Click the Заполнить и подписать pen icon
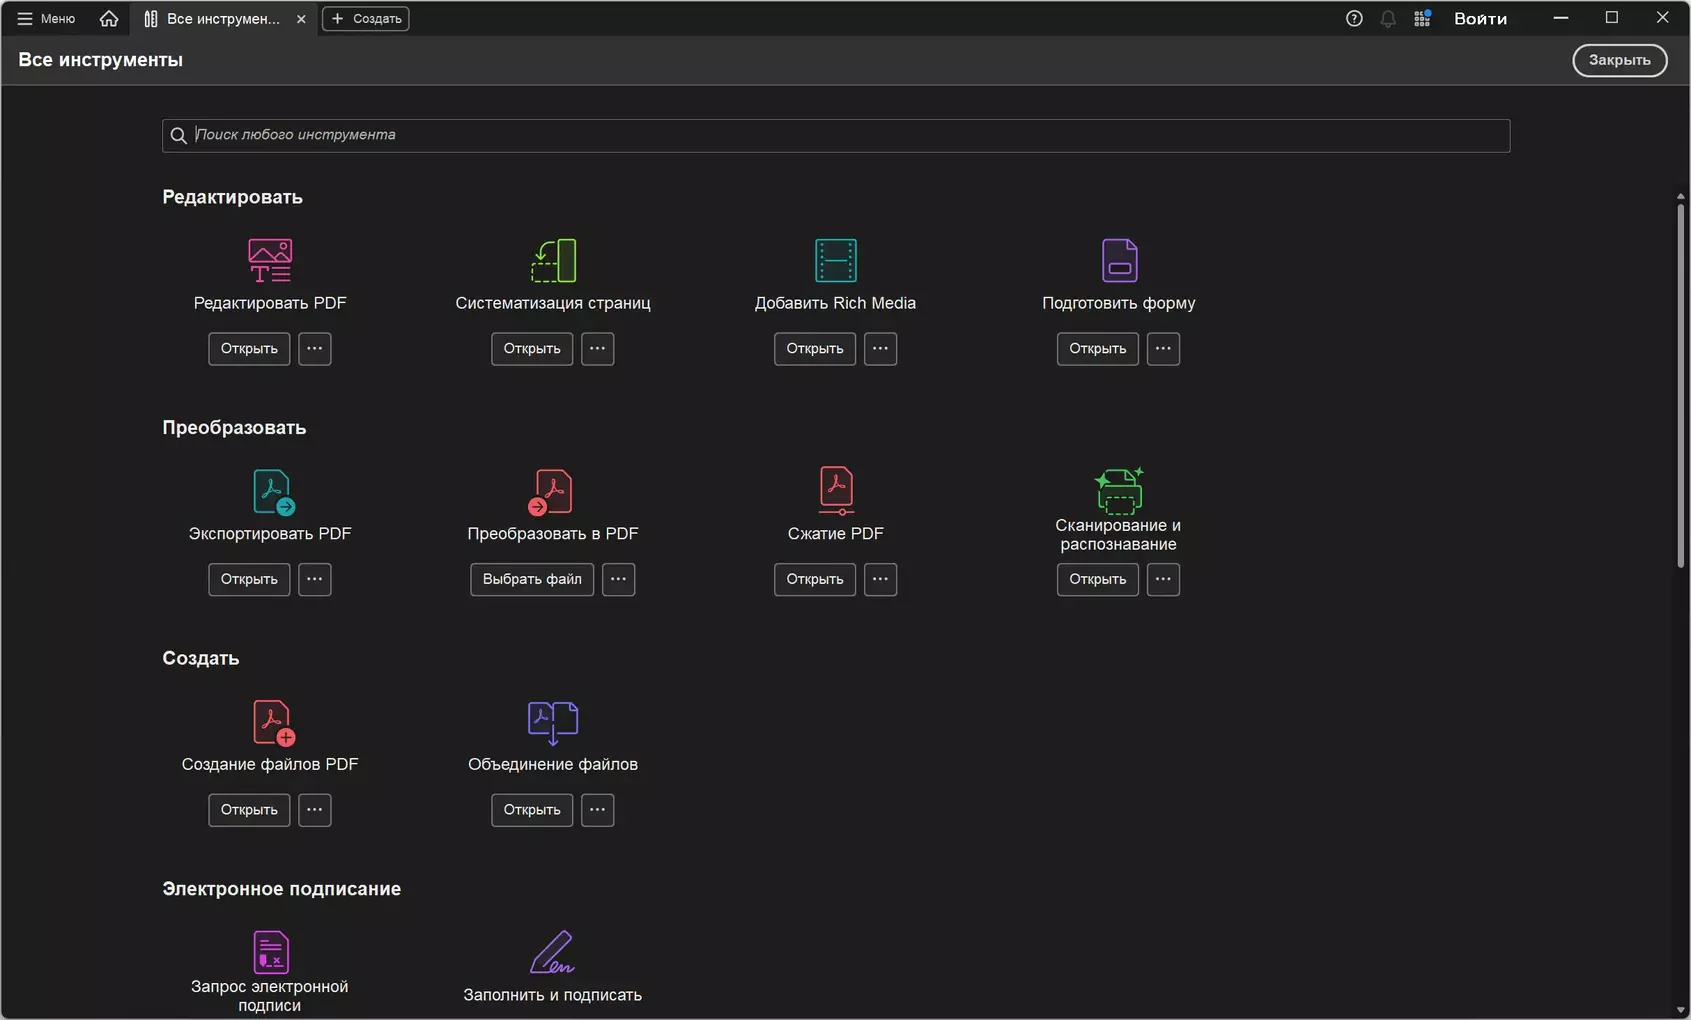The width and height of the screenshot is (1691, 1020). click(552, 952)
